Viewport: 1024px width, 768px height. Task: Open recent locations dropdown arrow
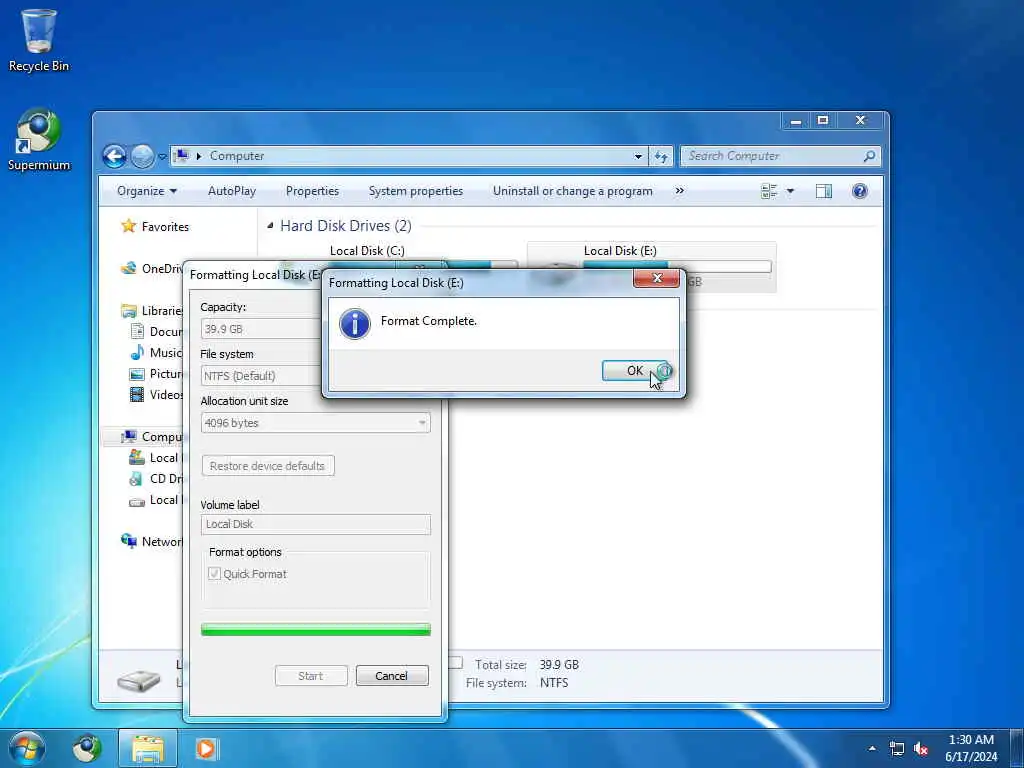(x=162, y=157)
